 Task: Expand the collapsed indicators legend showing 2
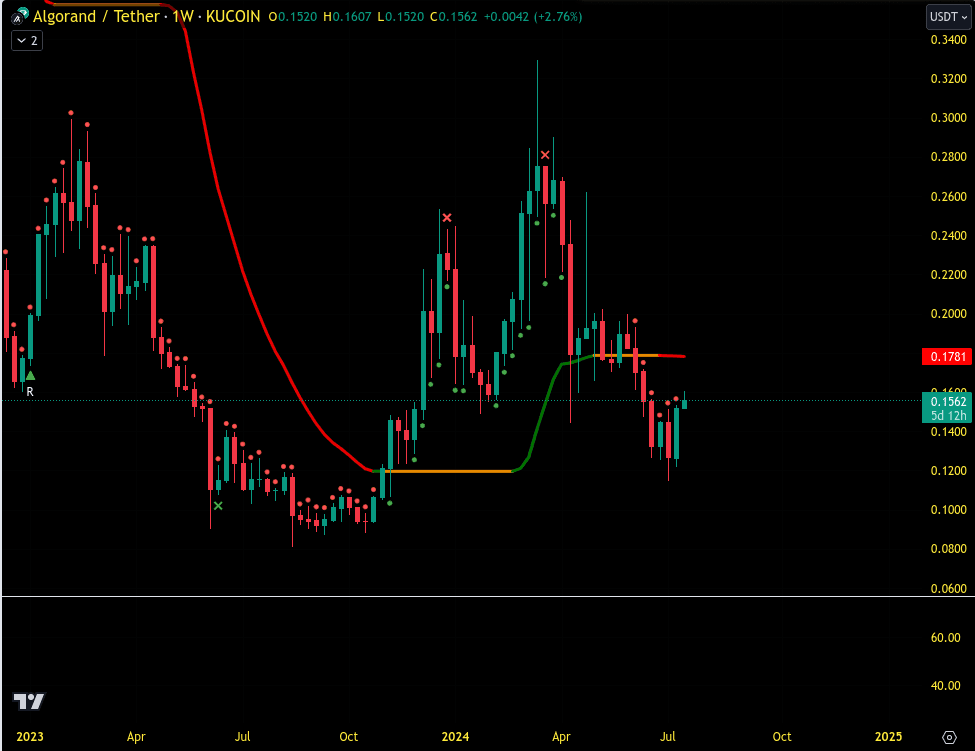click(x=27, y=41)
